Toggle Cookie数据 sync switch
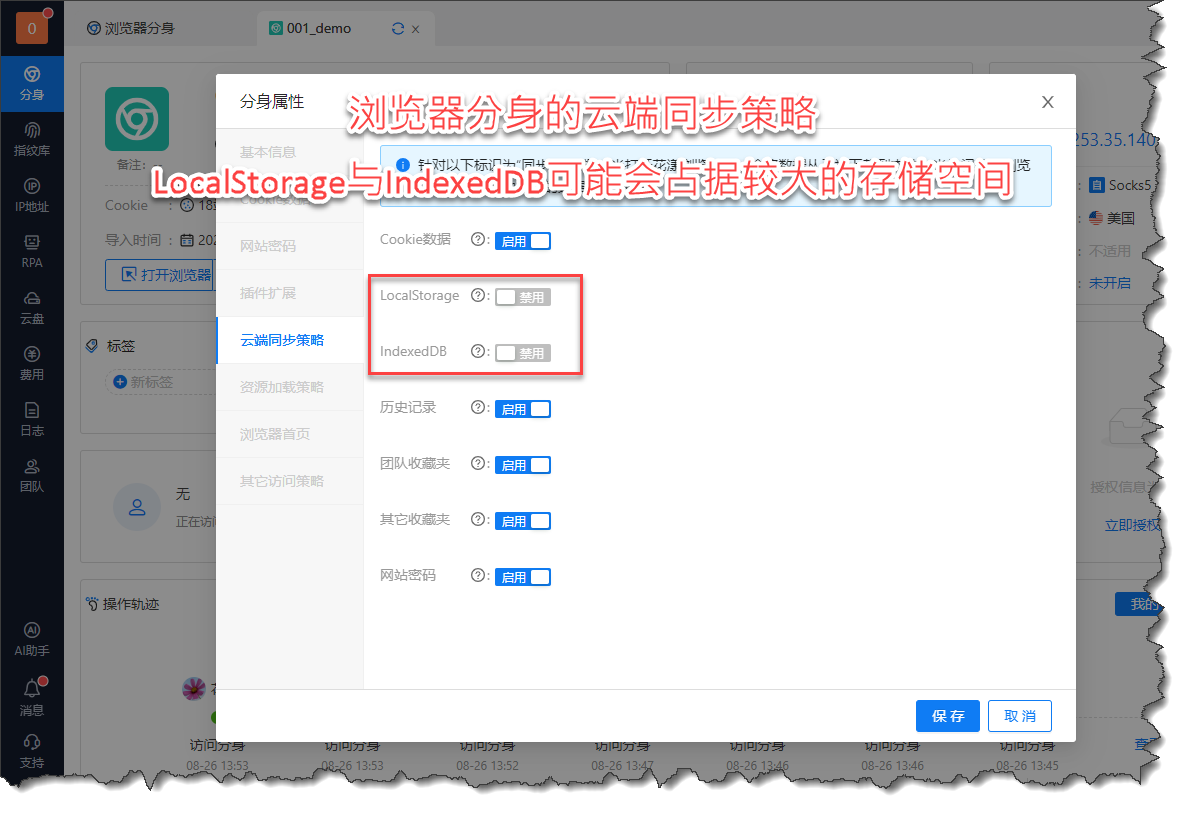This screenshot has width=1187, height=813. [523, 241]
